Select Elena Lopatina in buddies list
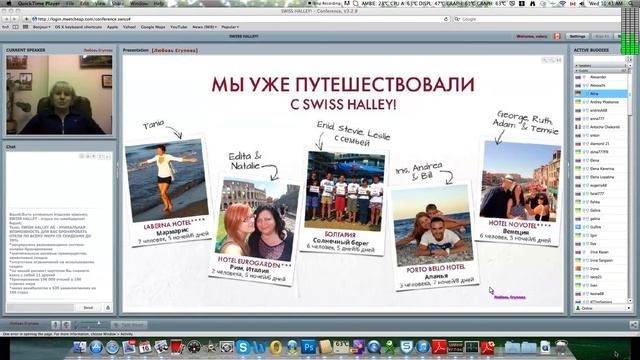This screenshot has height=360, width=640. point(601,177)
